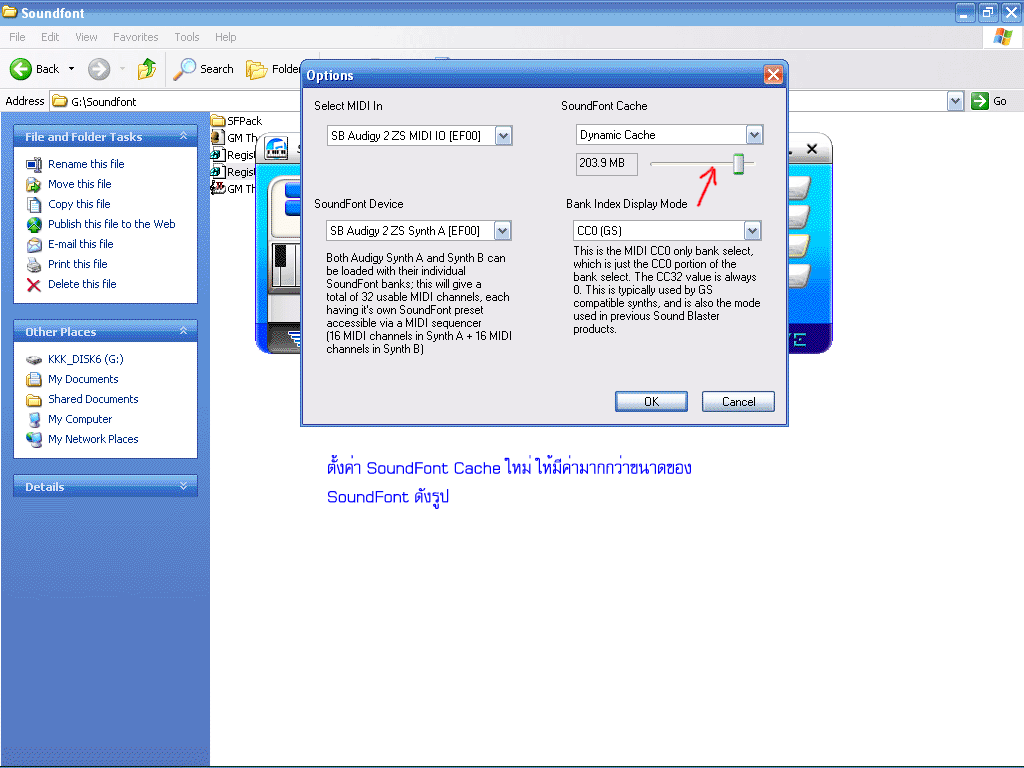Click the Select MIDI In label
Image resolution: width=1024 pixels, height=768 pixels.
[x=348, y=106]
